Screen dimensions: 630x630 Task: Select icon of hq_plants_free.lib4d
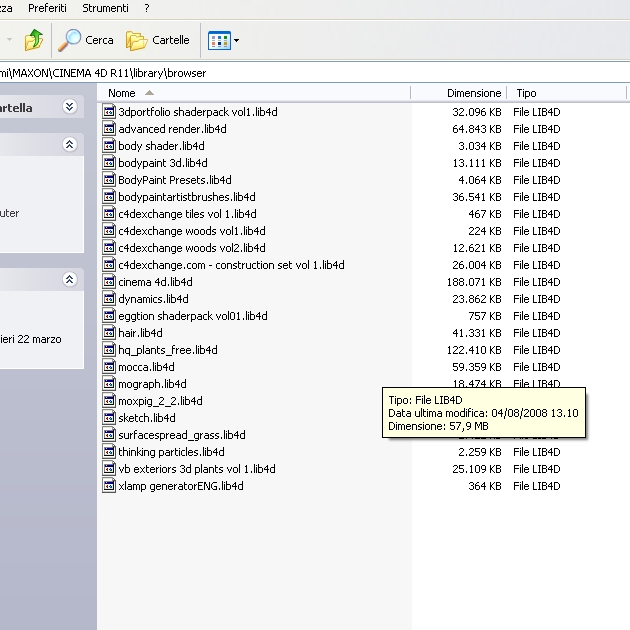[x=108, y=350]
